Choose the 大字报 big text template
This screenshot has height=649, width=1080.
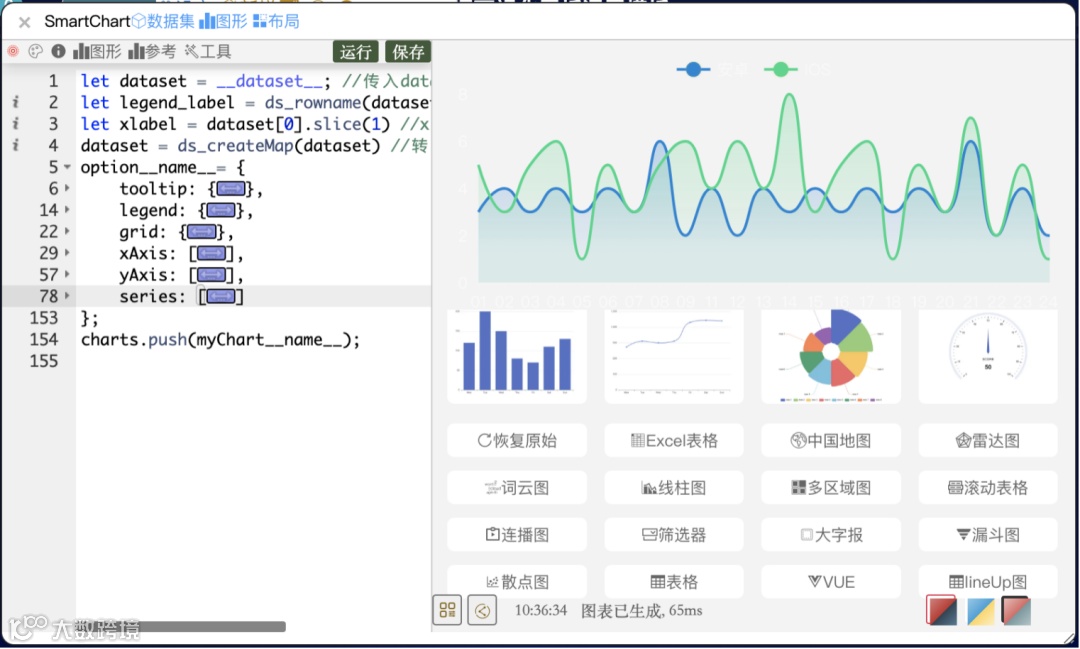[831, 535]
